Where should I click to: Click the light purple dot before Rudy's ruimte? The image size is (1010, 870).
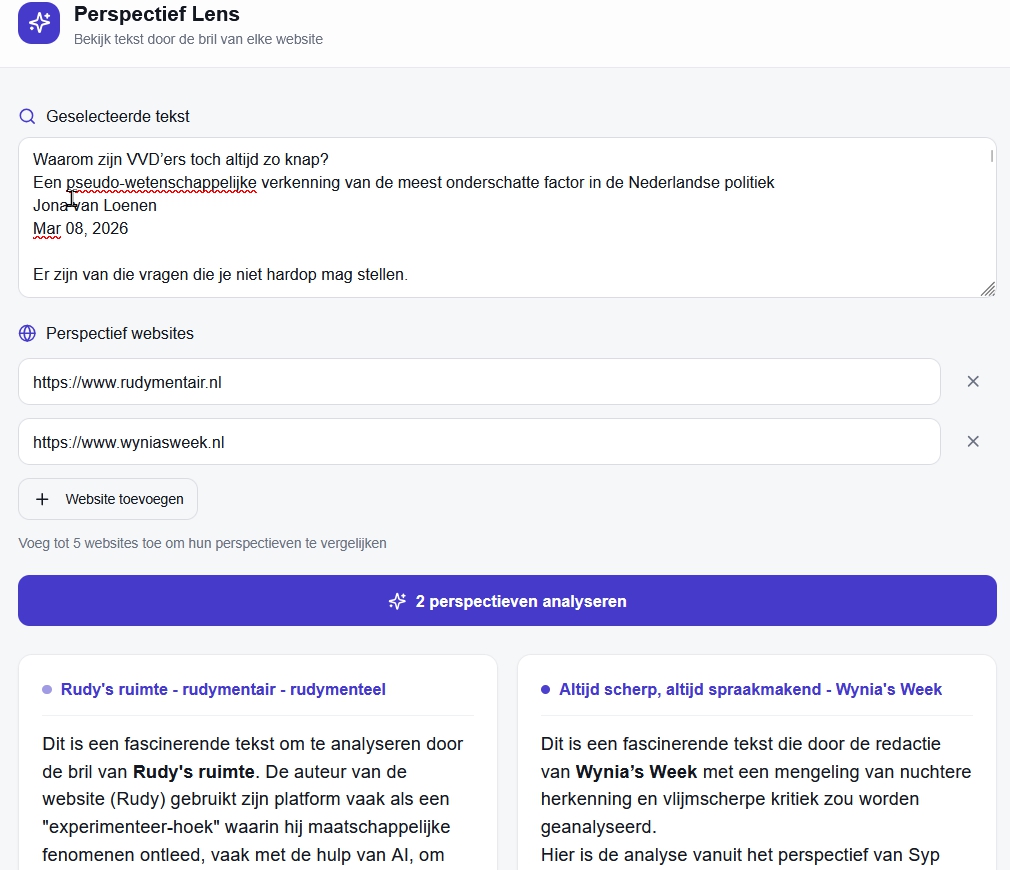[47, 689]
